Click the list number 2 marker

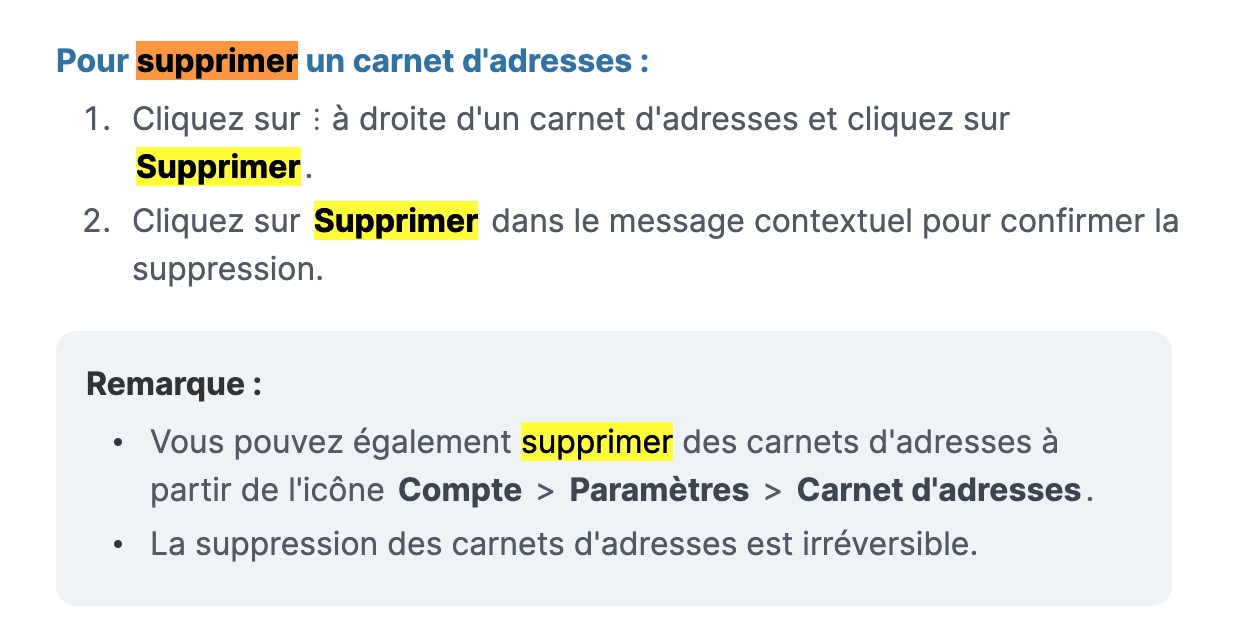(96, 220)
